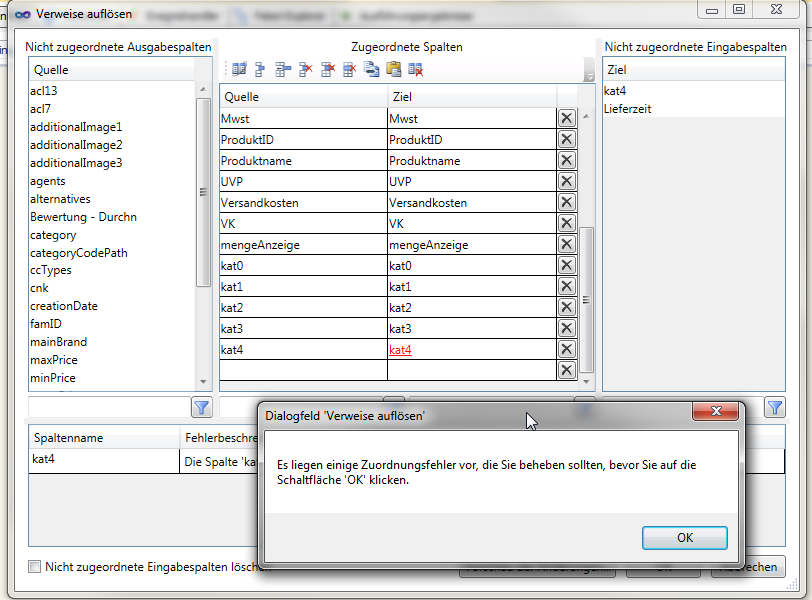Image resolution: width=812 pixels, height=600 pixels.
Task: Enable 'Nicht zugeordnete Eingabespalten löschen'
Action: tap(34, 565)
